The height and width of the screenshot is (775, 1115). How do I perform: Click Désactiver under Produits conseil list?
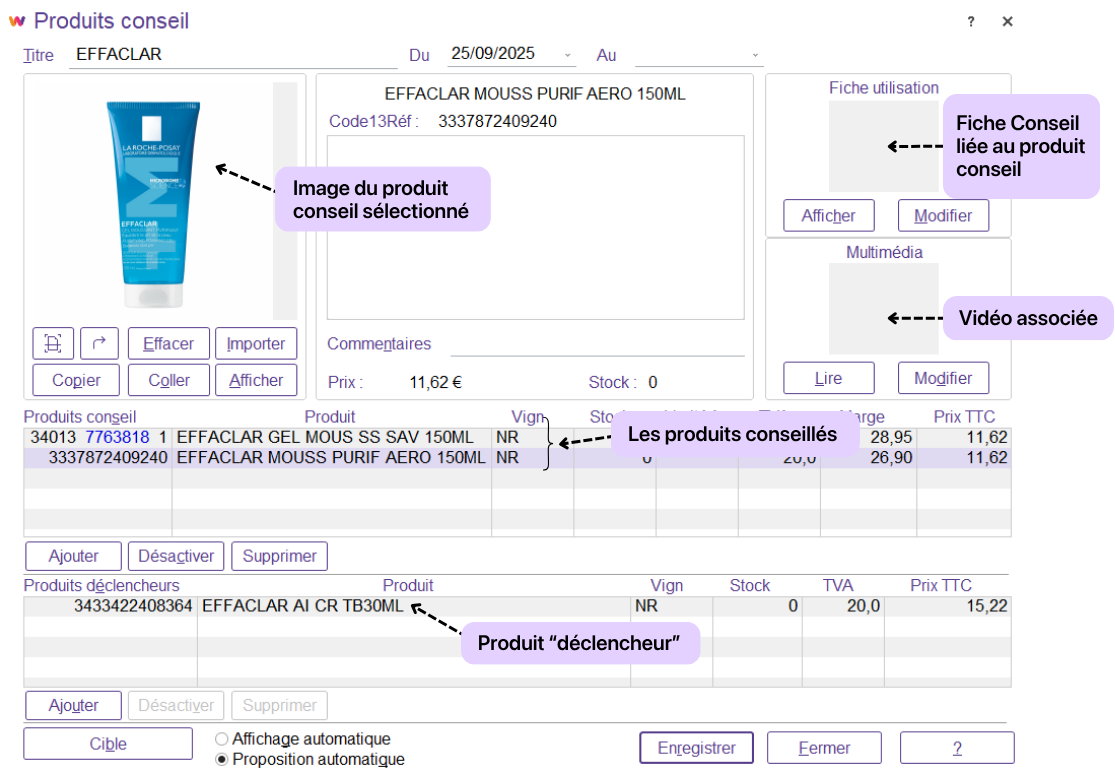[176, 556]
